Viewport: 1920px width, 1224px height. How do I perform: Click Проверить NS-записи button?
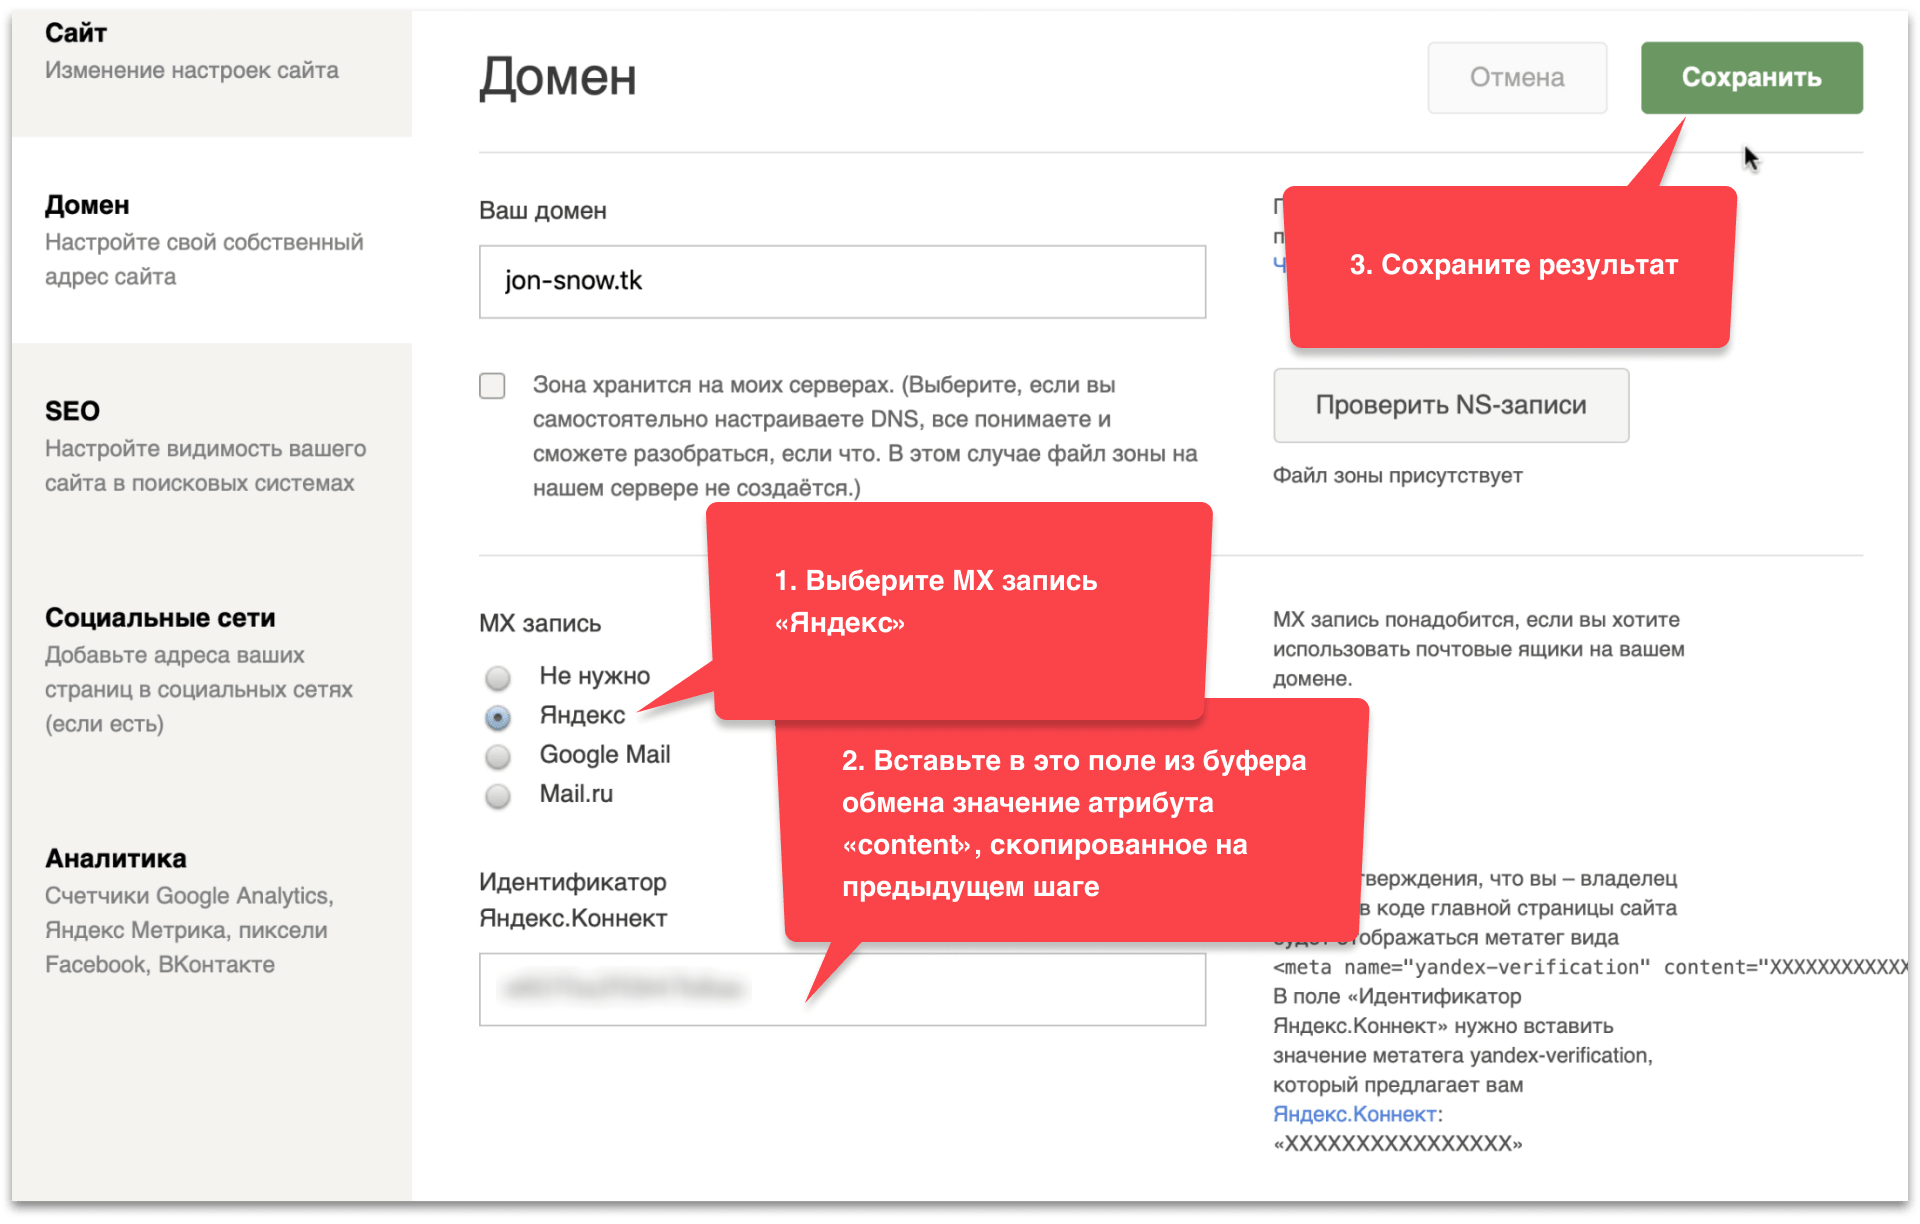1450,405
